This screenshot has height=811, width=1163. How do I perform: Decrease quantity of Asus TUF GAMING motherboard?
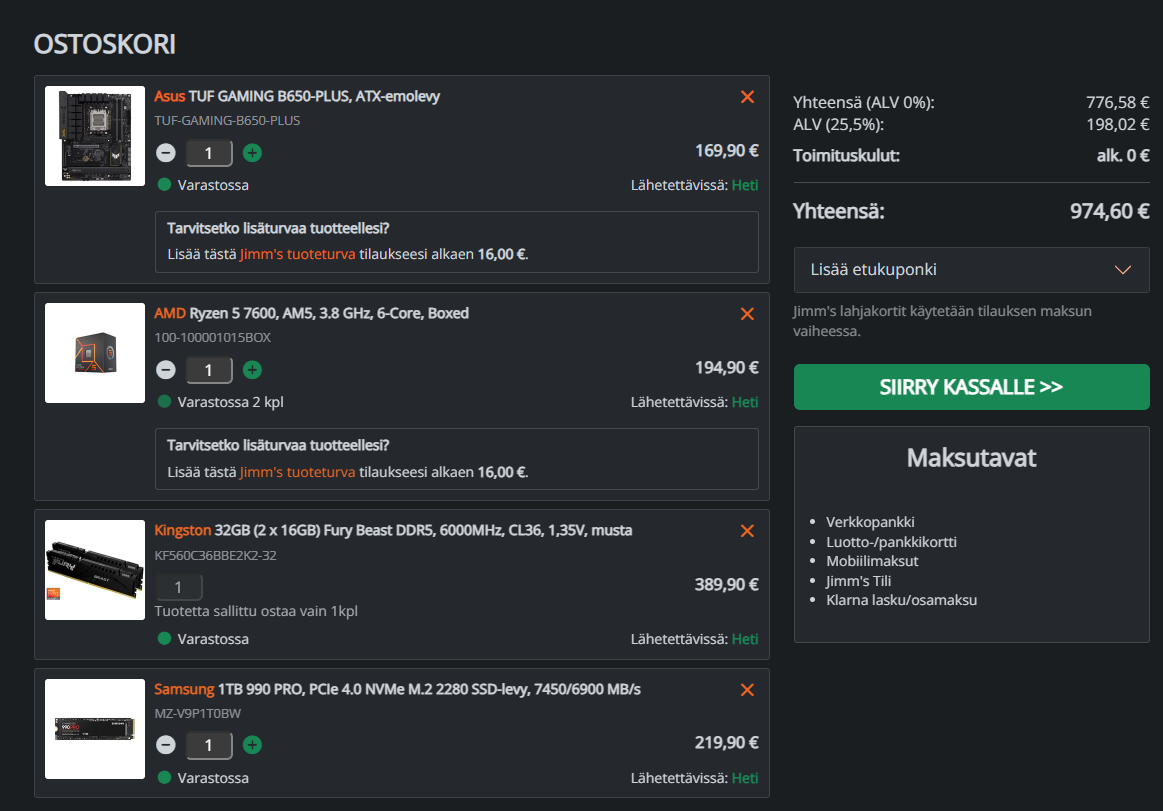(166, 153)
